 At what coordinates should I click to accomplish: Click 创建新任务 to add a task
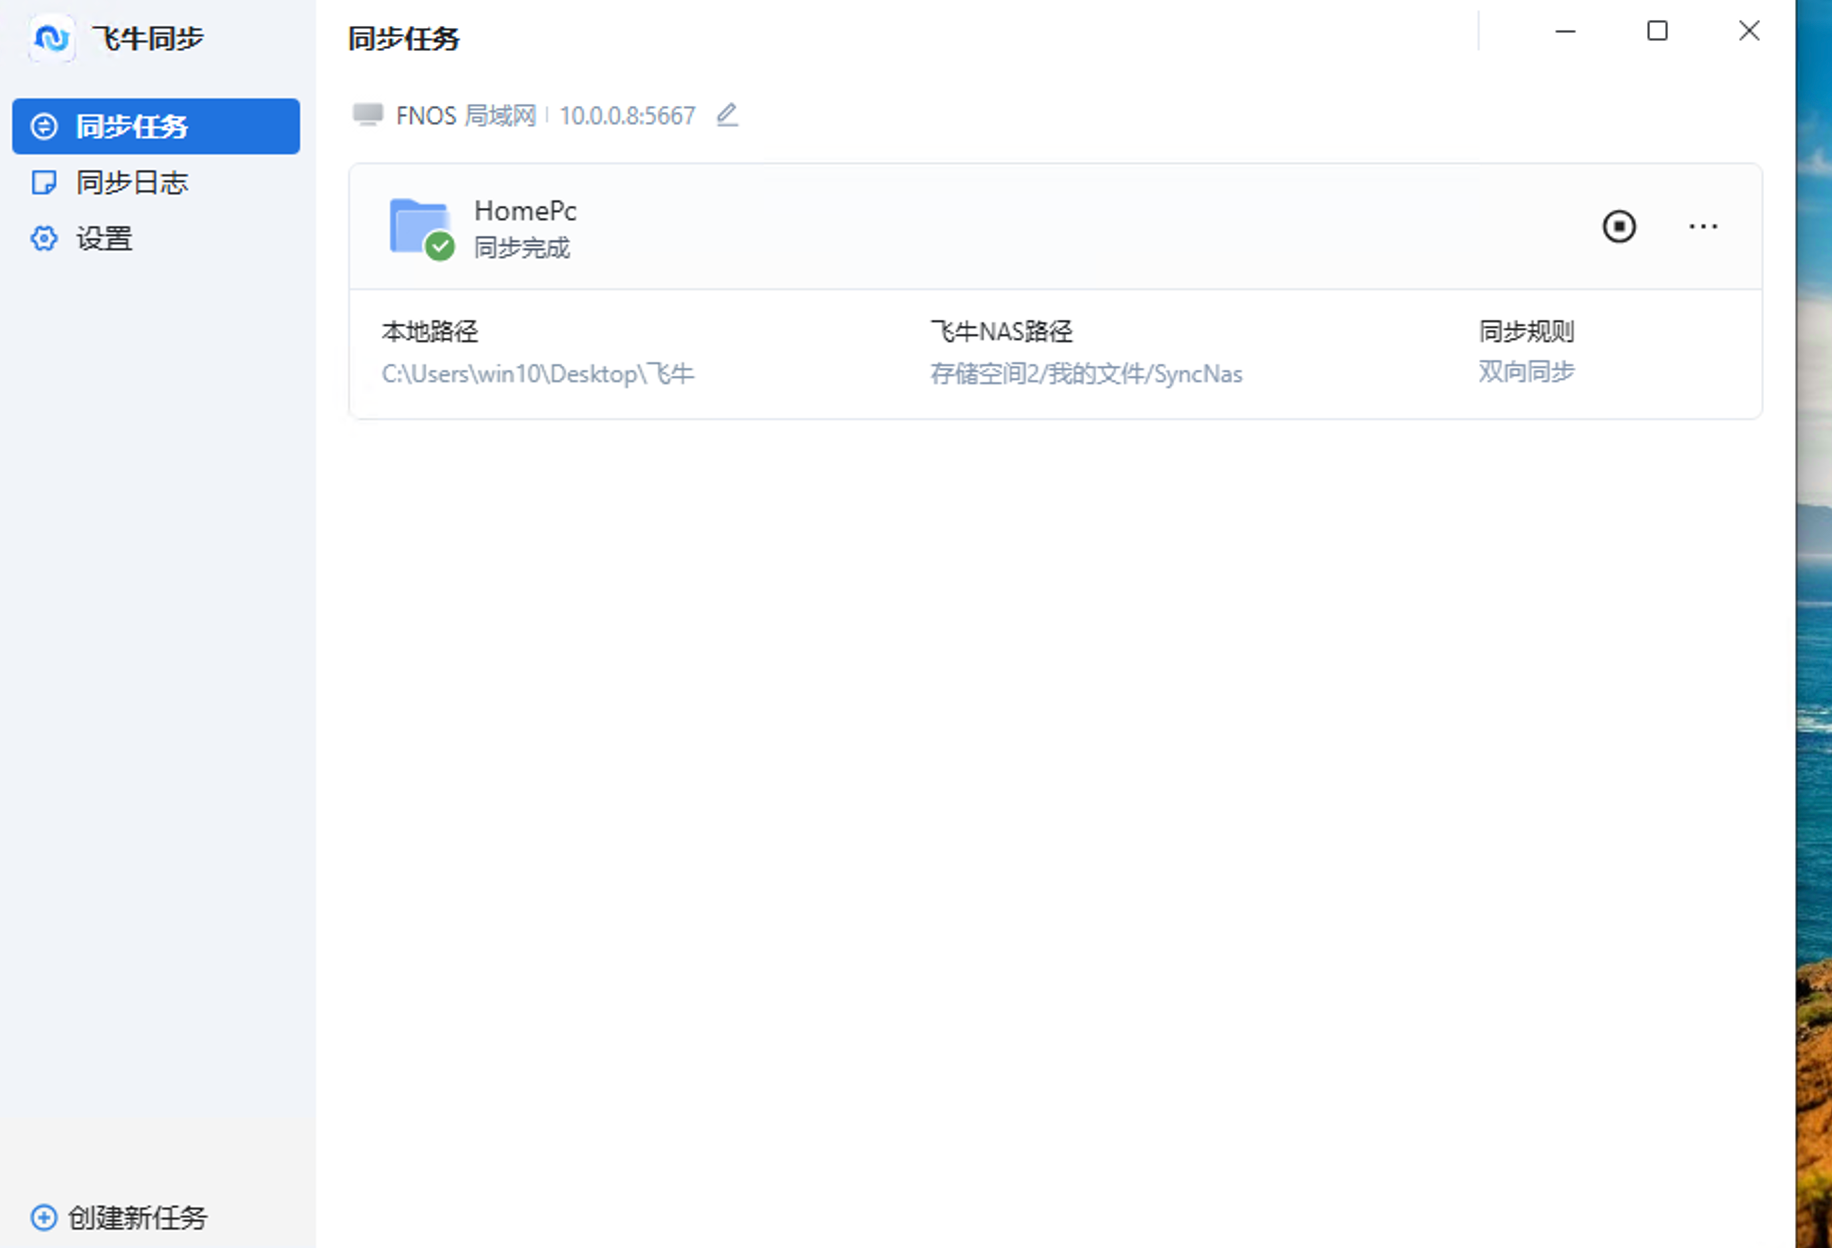tap(119, 1217)
